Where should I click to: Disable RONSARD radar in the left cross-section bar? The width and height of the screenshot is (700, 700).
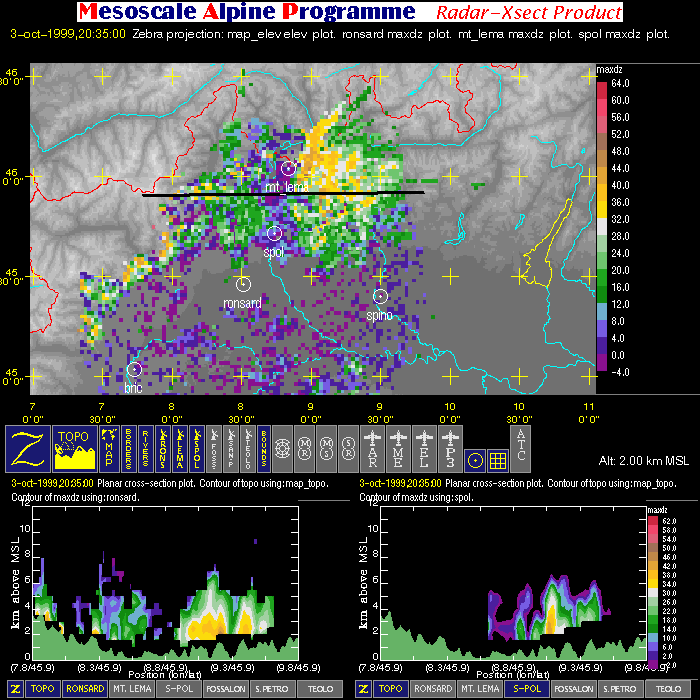point(87,689)
